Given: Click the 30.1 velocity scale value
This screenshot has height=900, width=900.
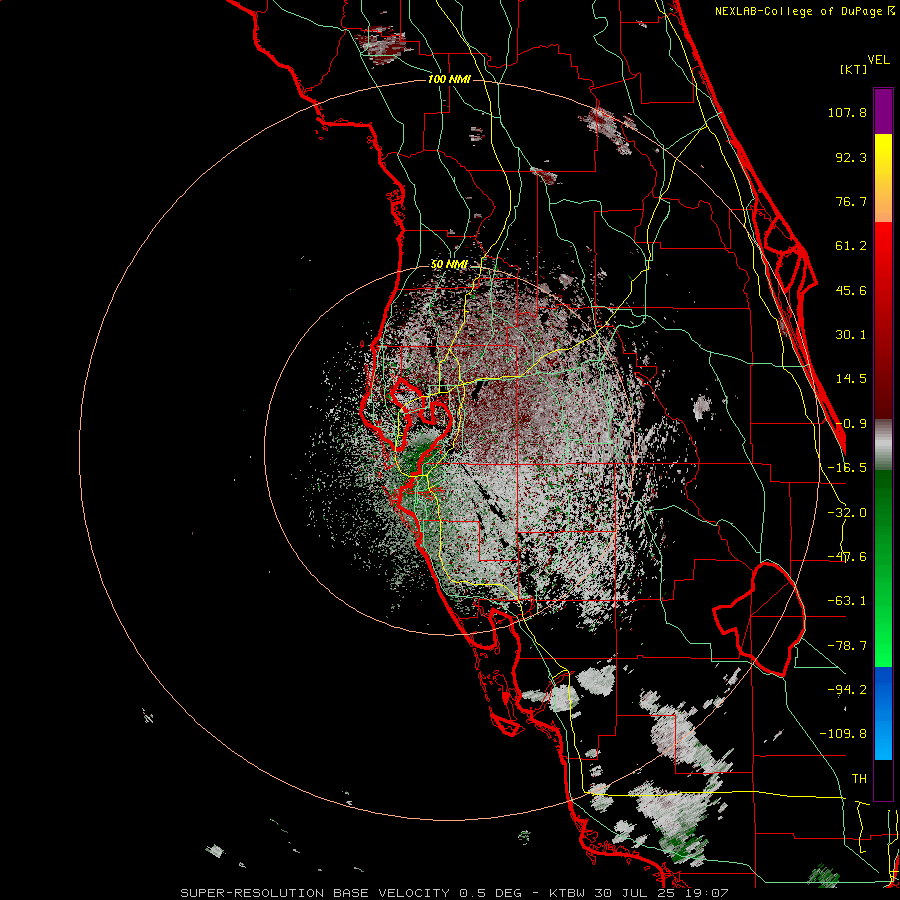Looking at the screenshot, I should [x=851, y=335].
